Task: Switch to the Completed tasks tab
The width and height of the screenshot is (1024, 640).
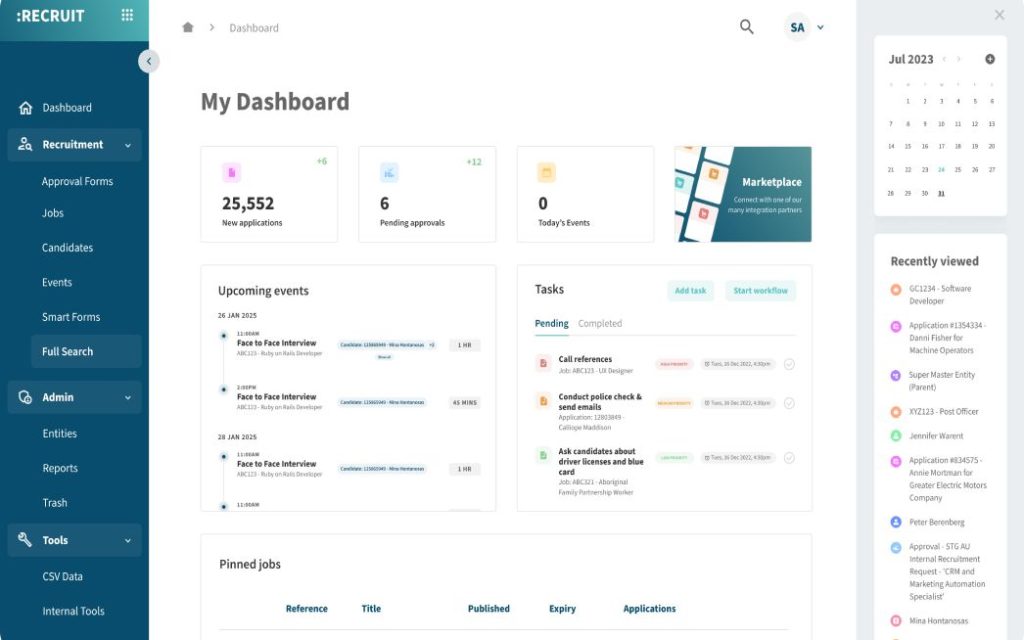Action: [600, 324]
